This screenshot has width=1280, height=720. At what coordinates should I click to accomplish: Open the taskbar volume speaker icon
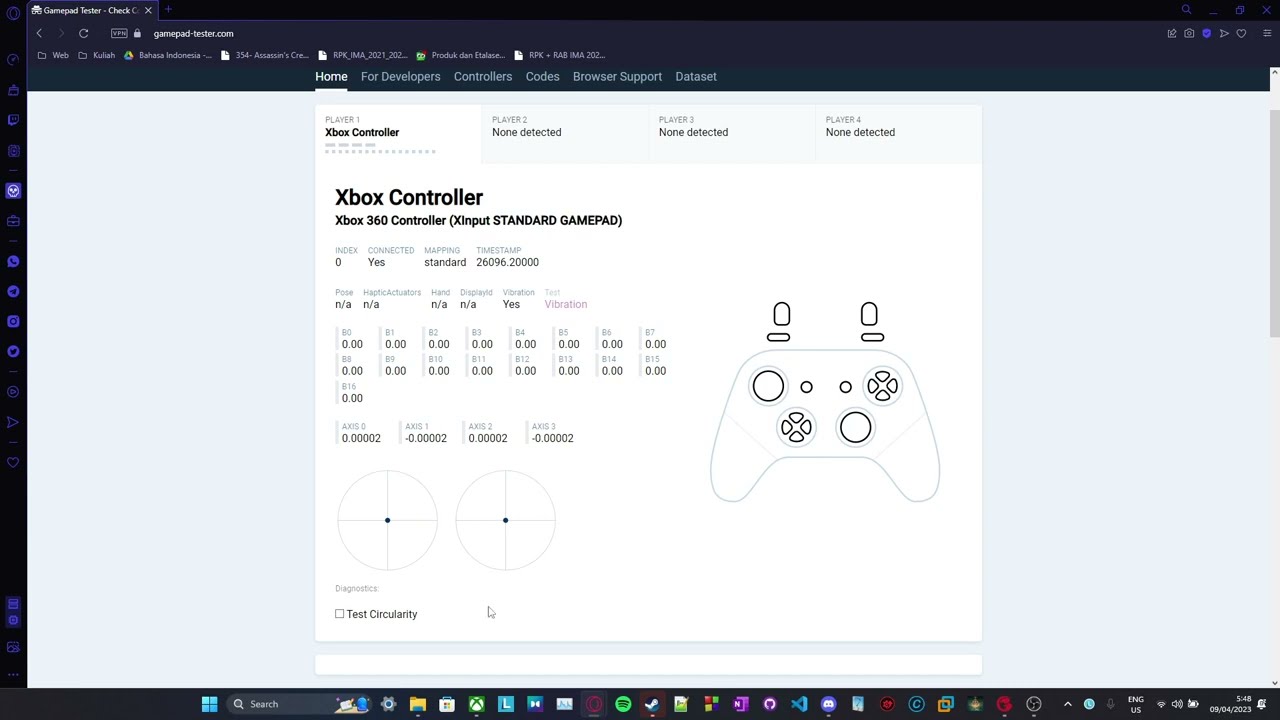coord(1177,704)
